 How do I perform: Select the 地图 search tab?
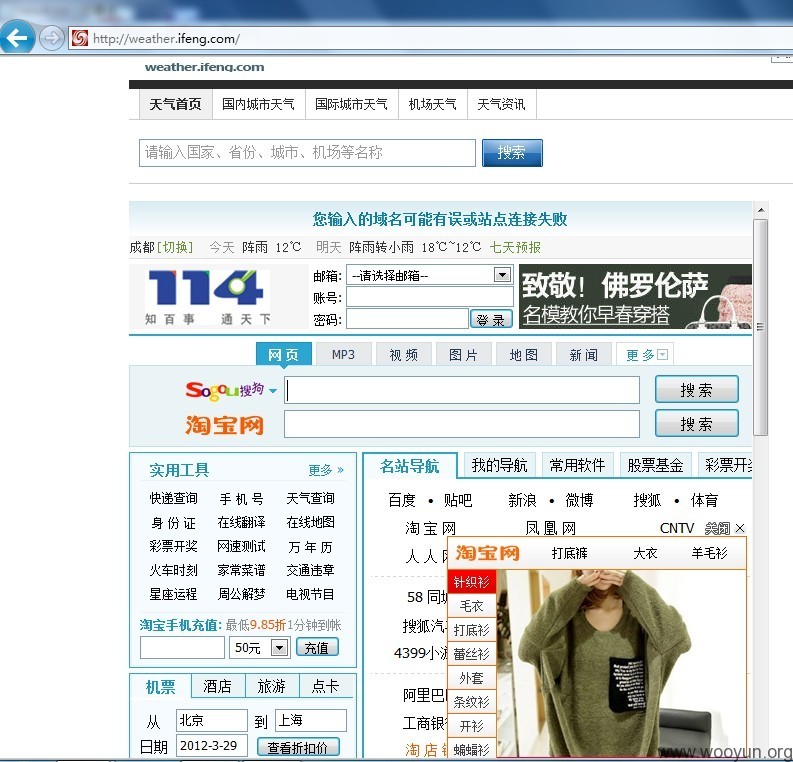coord(523,354)
